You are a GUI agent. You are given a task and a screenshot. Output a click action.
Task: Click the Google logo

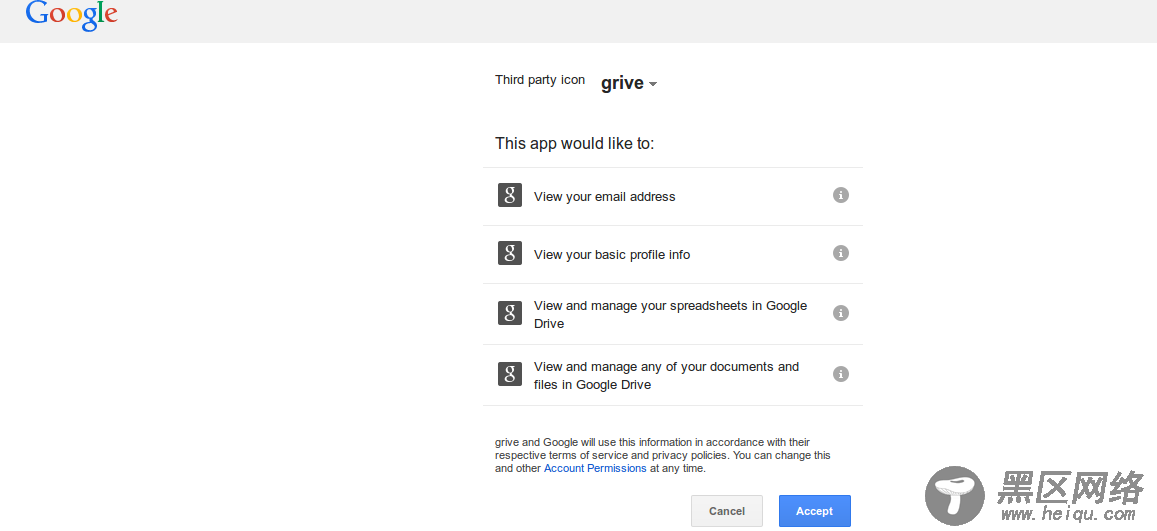tap(72, 16)
